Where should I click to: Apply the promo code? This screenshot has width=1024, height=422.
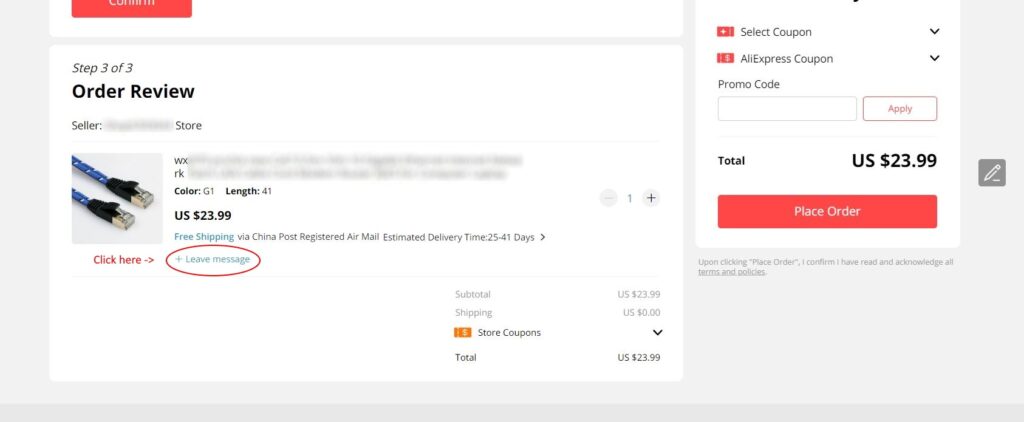[899, 108]
